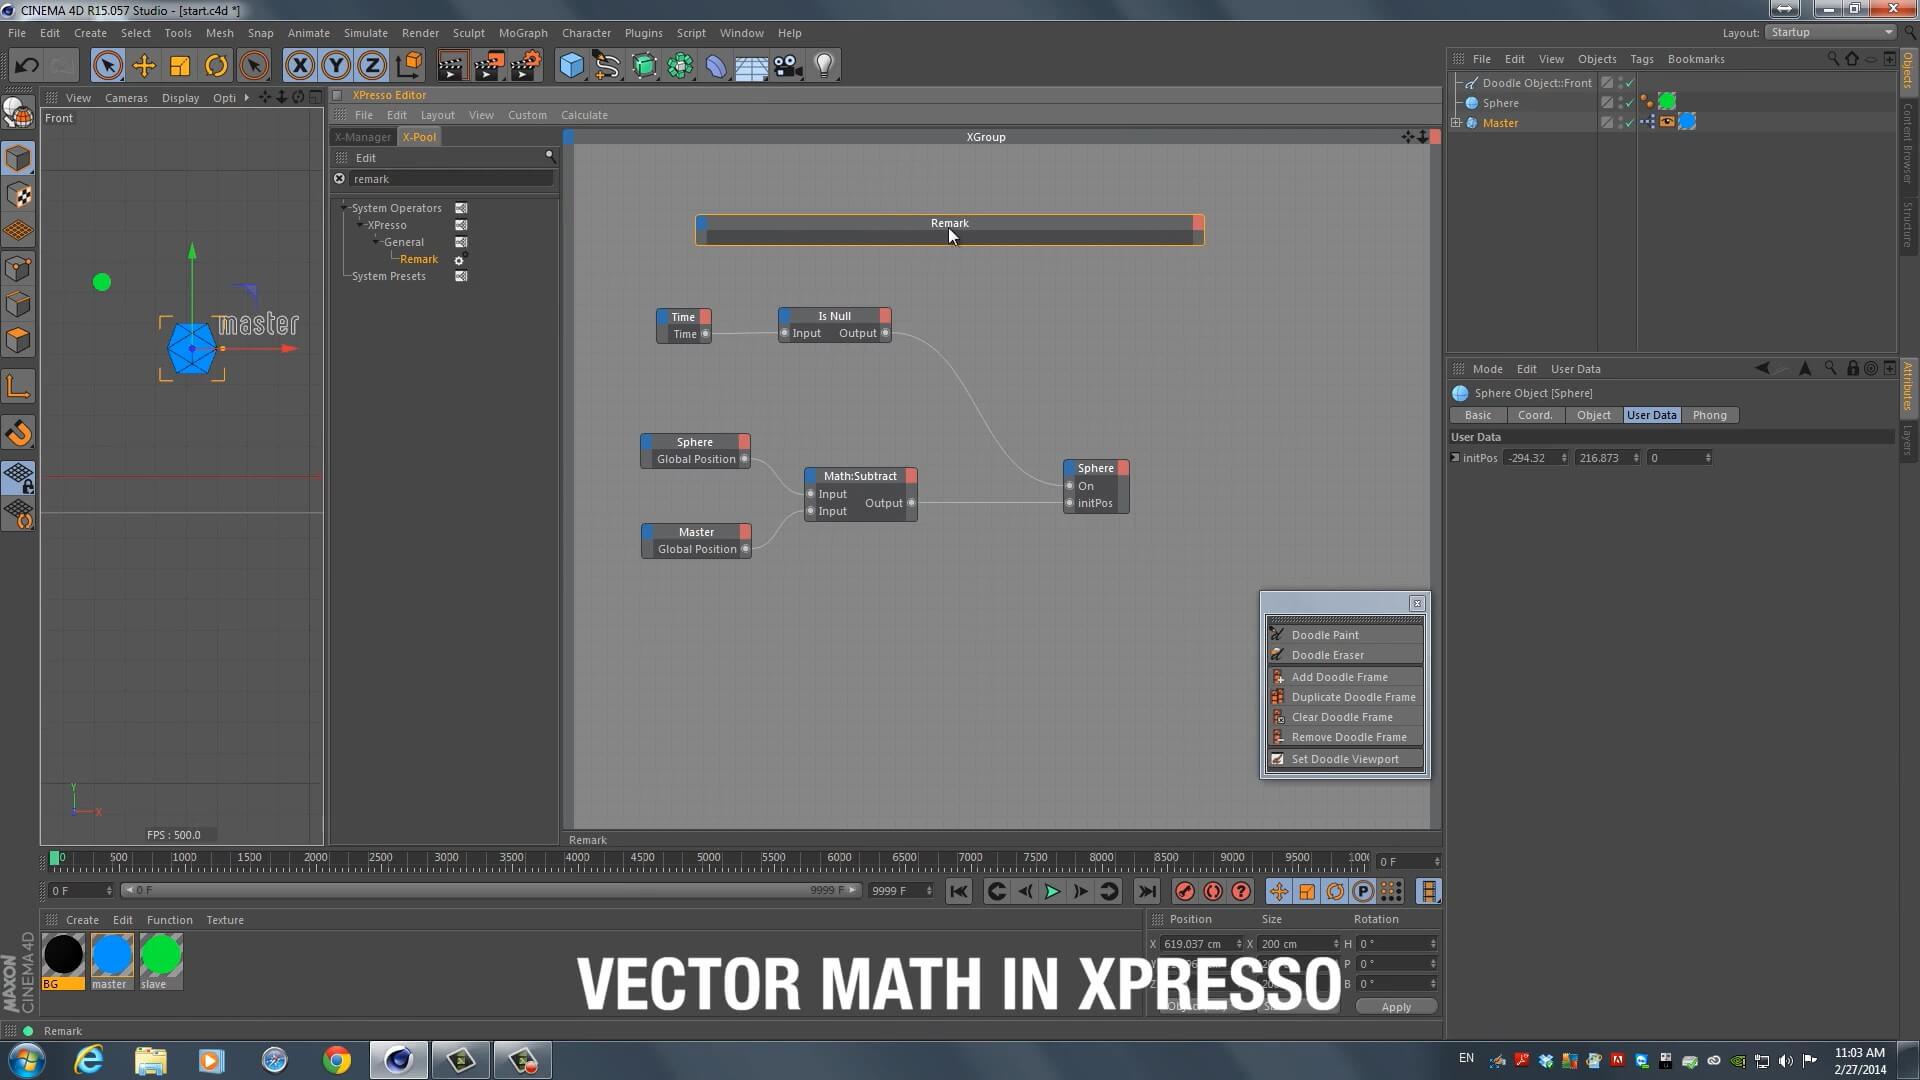Select the blue master material swatch
Image resolution: width=1920 pixels, height=1080 pixels.
click(x=111, y=956)
